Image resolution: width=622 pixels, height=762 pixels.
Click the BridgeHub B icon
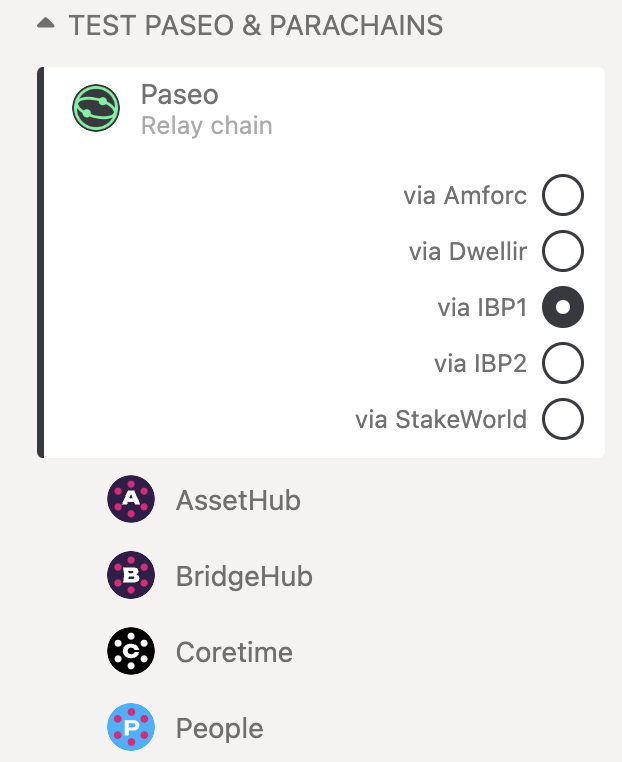pyautogui.click(x=131, y=575)
